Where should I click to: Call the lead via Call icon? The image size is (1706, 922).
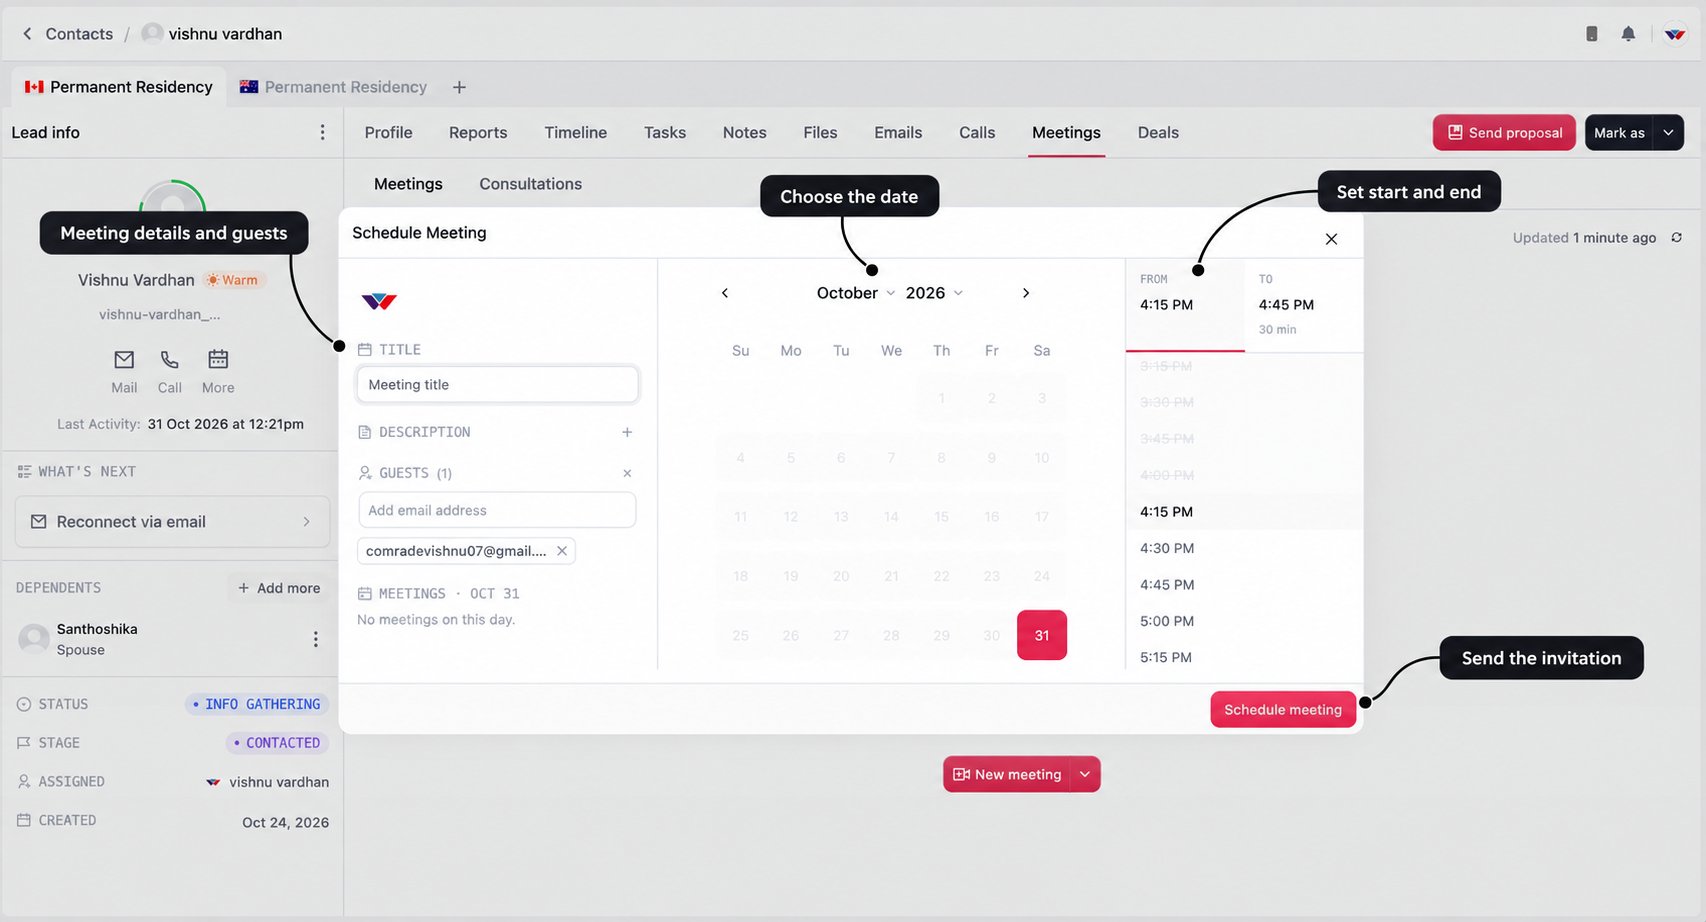(x=170, y=371)
